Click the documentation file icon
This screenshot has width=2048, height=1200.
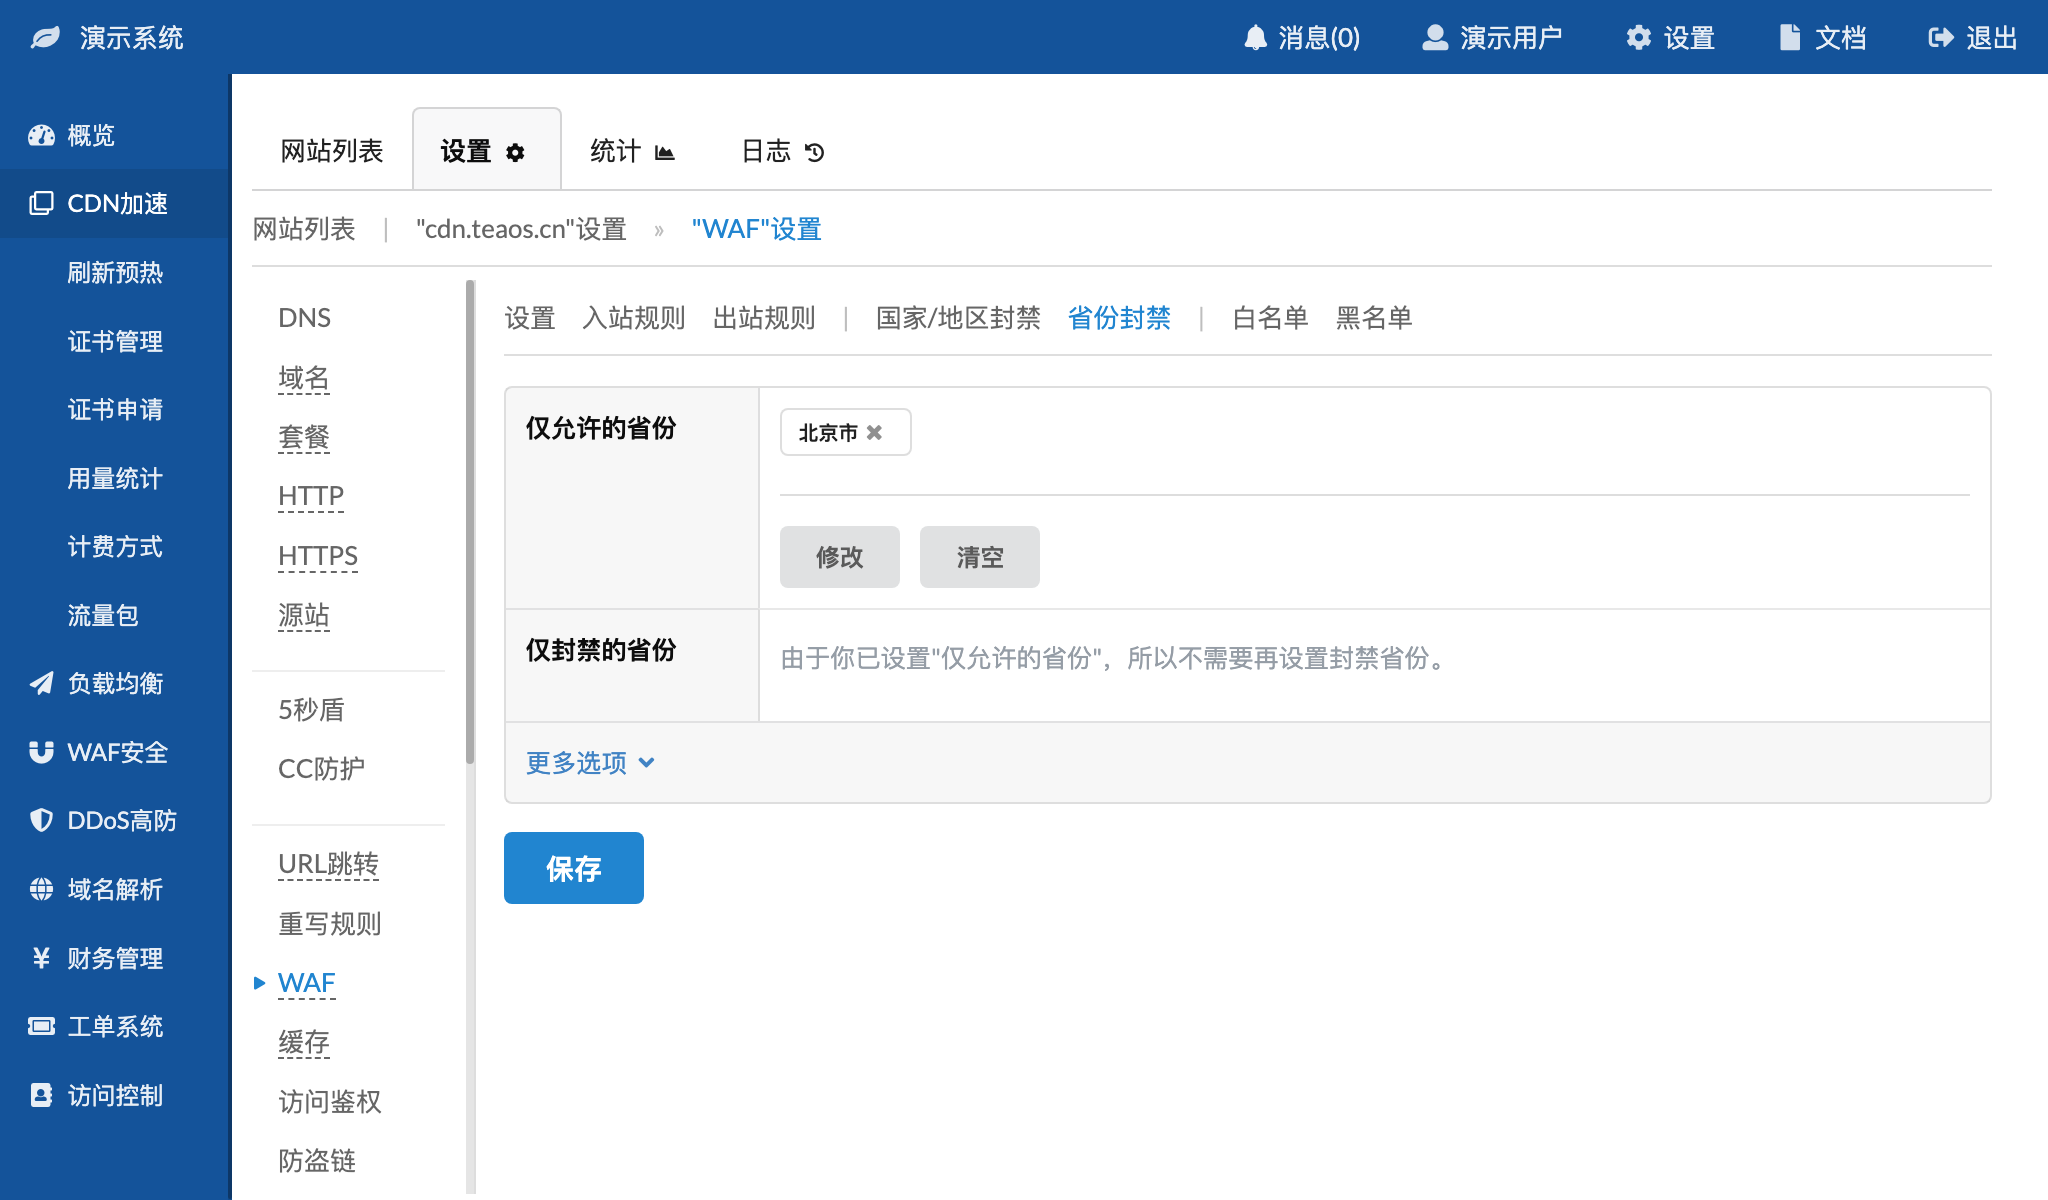click(x=1790, y=38)
